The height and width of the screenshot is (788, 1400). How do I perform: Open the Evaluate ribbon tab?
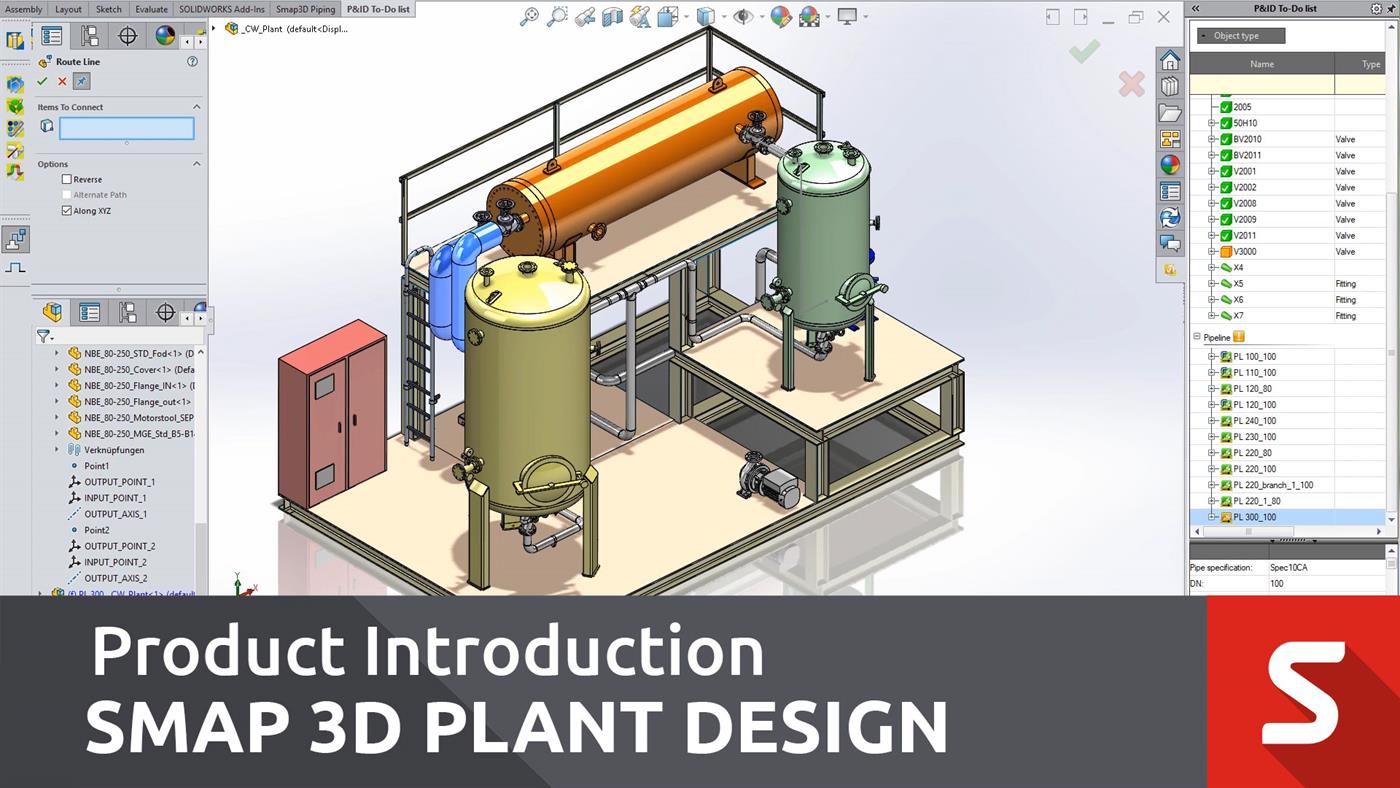pyautogui.click(x=150, y=9)
